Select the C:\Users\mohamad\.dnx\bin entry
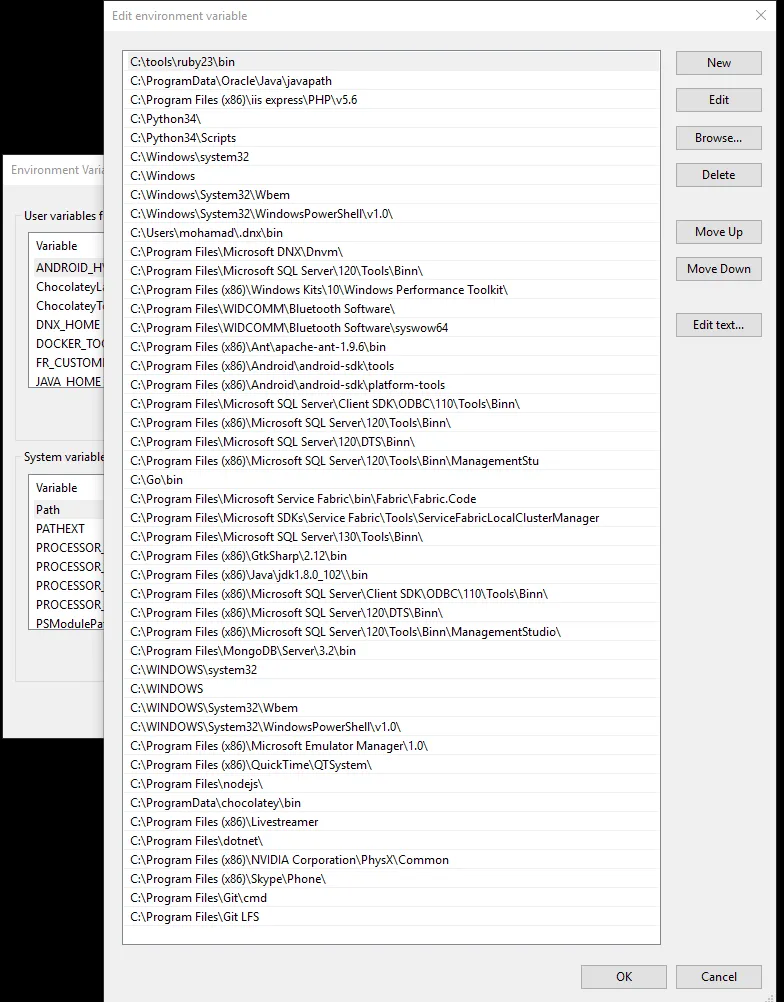Screen dimensions: 784x1002 click(x=391, y=233)
